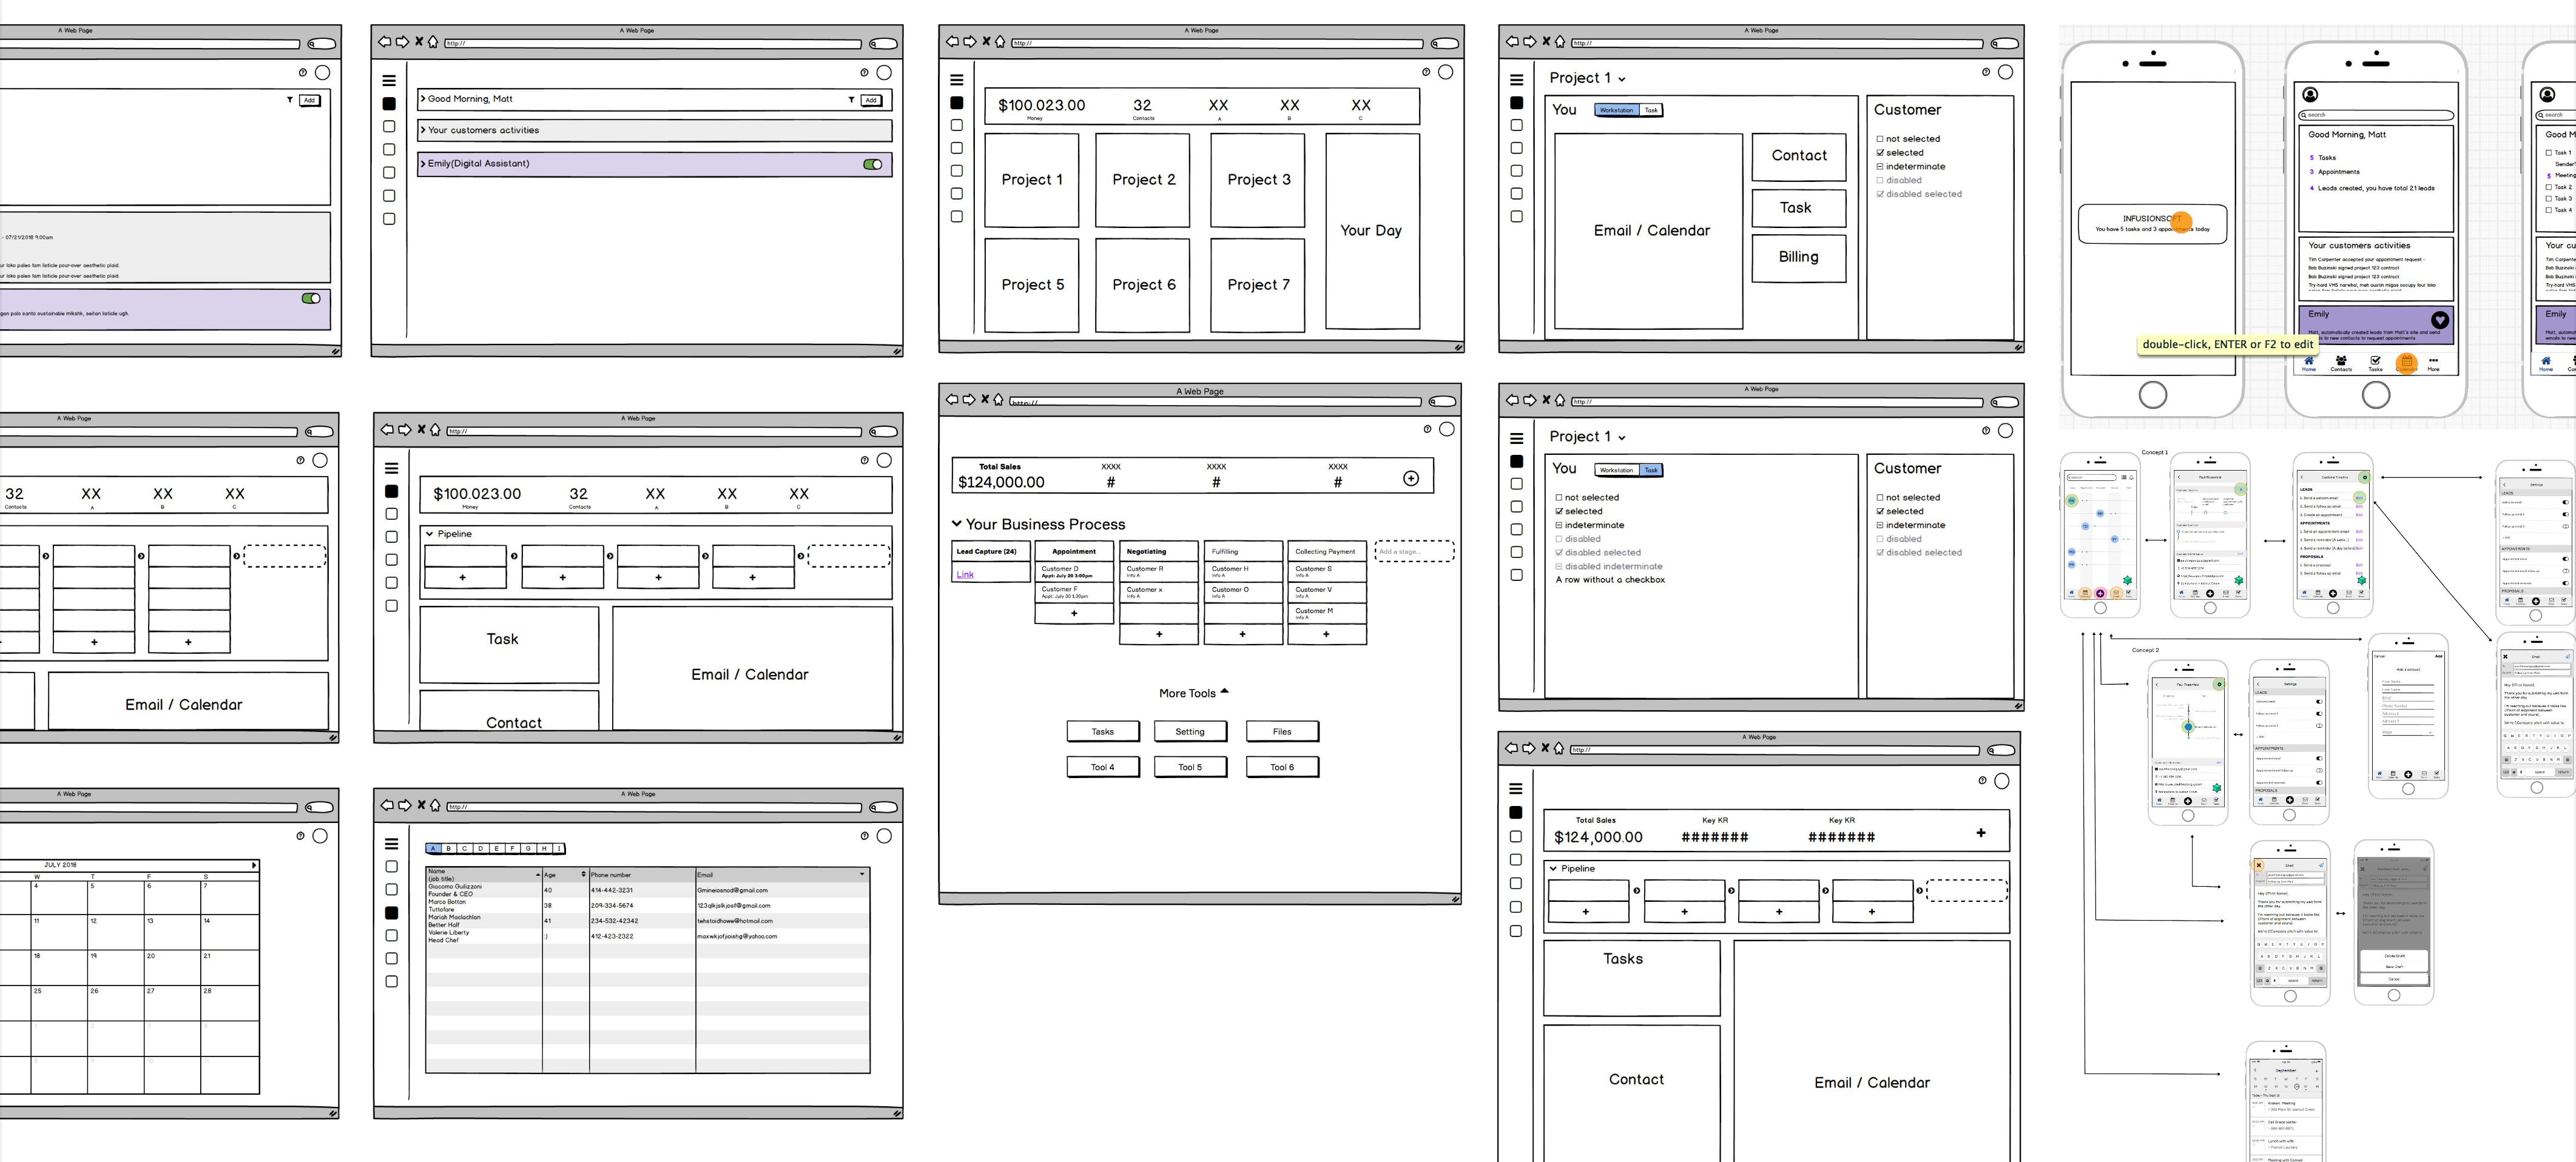Click forward arrow in the project grid page browser bar

(969, 41)
